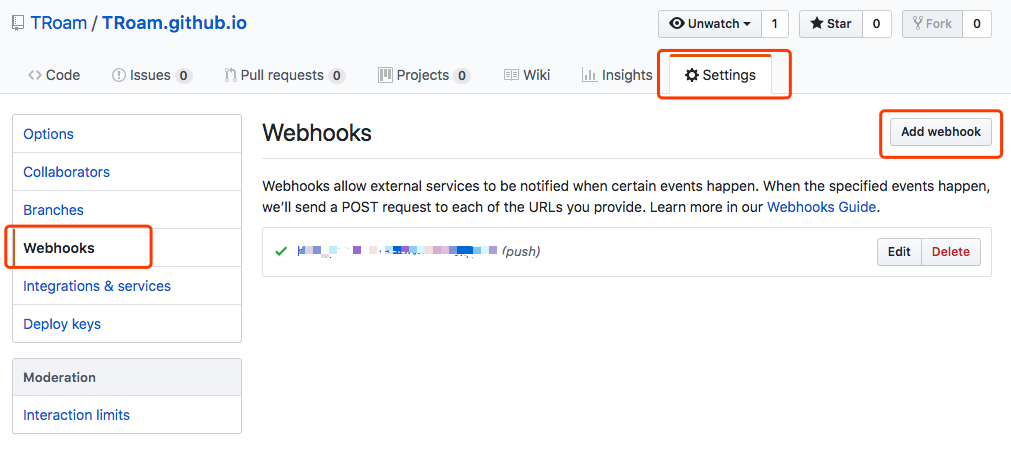The image size is (1011, 460).
Task: Click the pull request icon on its tab
Action: 230,75
